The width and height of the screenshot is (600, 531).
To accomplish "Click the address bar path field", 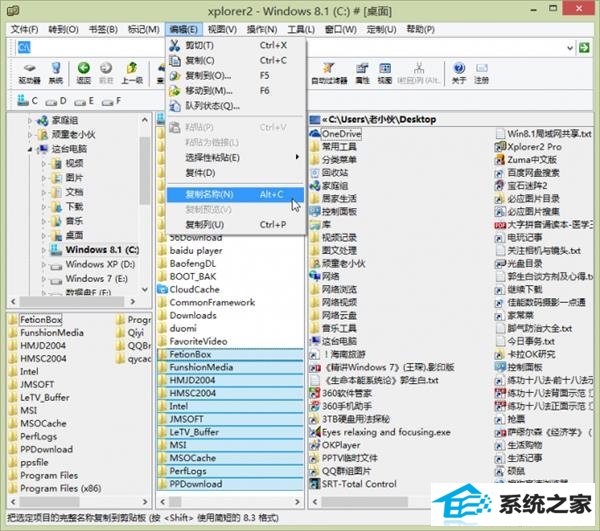I will pyautogui.click(x=291, y=48).
